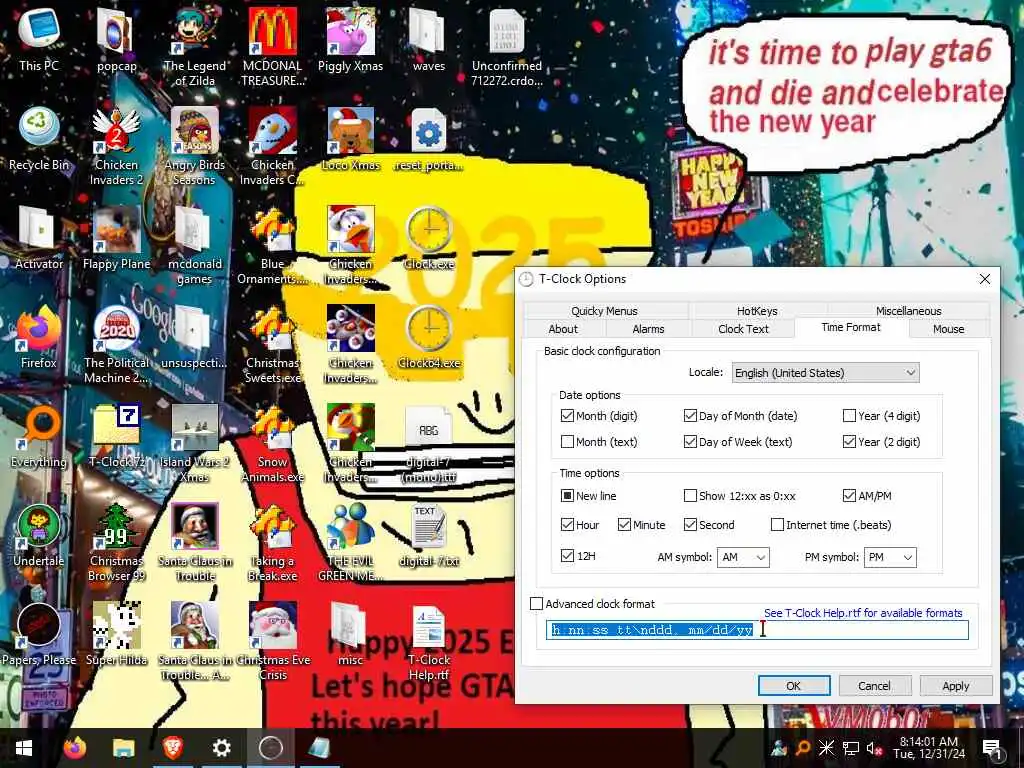Switch to the Miscellaneous tab

tap(908, 311)
